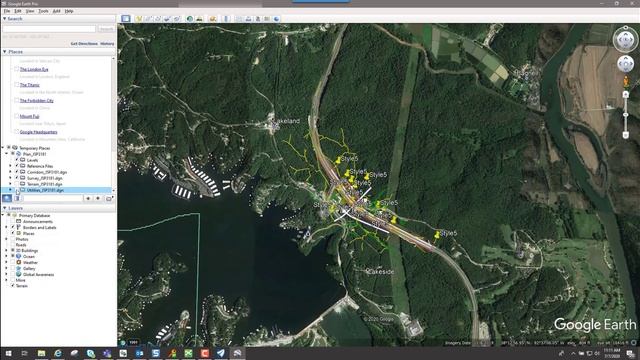Click the last globe icon on toolbar

pyautogui.click(x=277, y=19)
